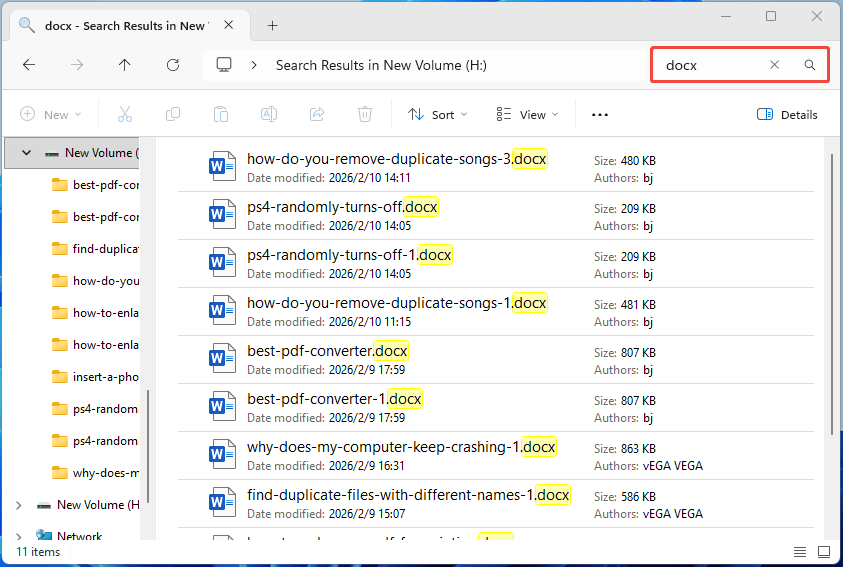
Task: Click the New Volume drive icon in sidebar
Action: (52, 153)
